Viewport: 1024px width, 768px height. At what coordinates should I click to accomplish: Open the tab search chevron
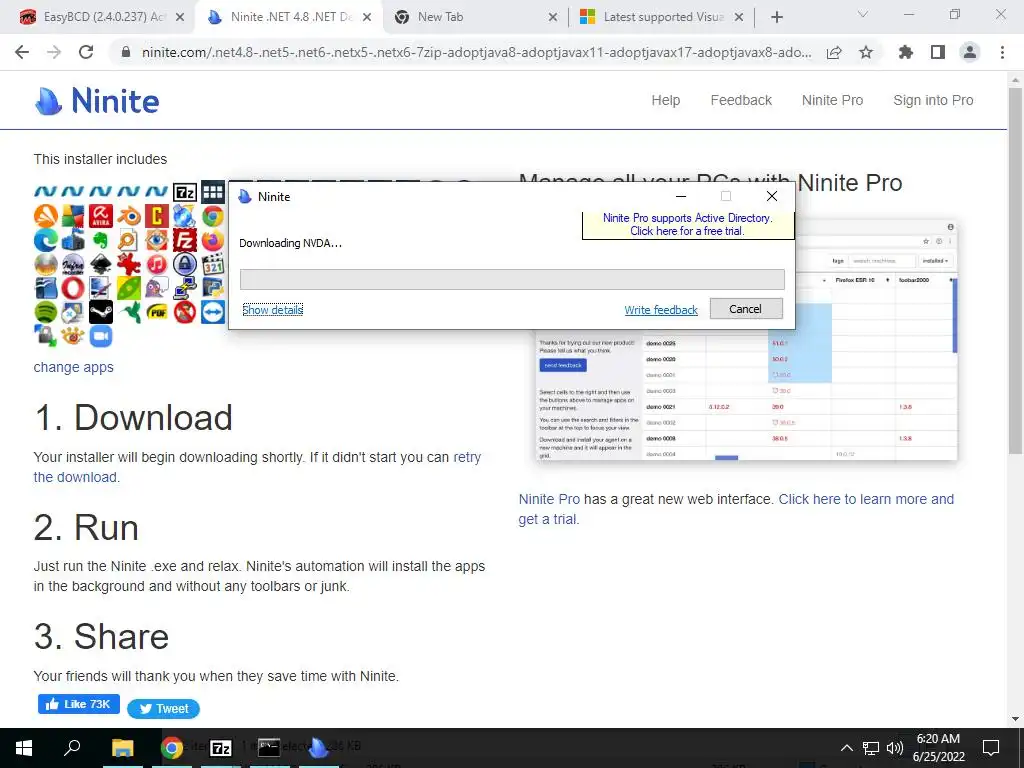point(863,14)
